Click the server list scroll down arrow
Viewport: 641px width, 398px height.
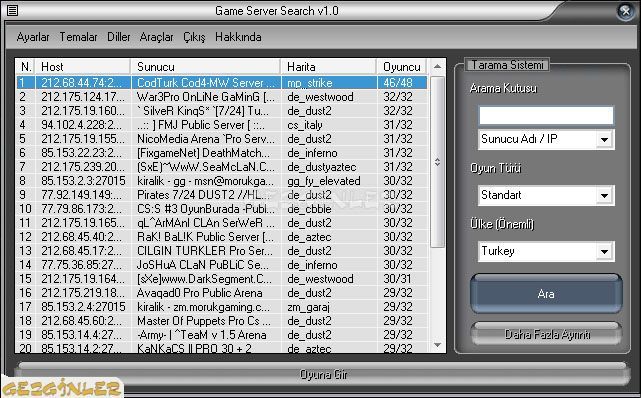tap(437, 345)
